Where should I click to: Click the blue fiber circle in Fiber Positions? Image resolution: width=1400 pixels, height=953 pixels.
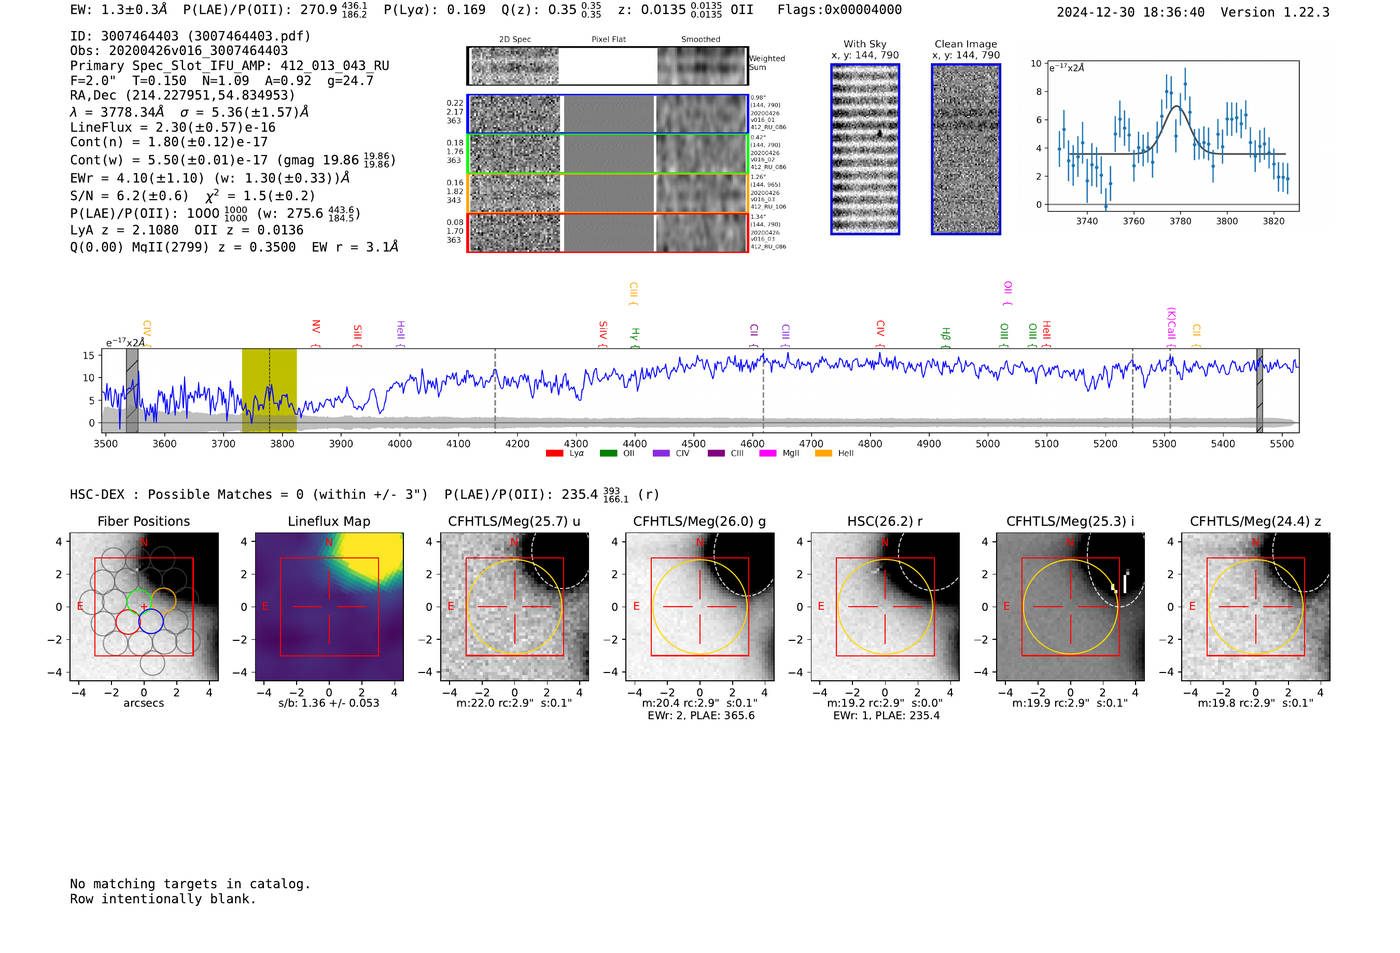[151, 621]
